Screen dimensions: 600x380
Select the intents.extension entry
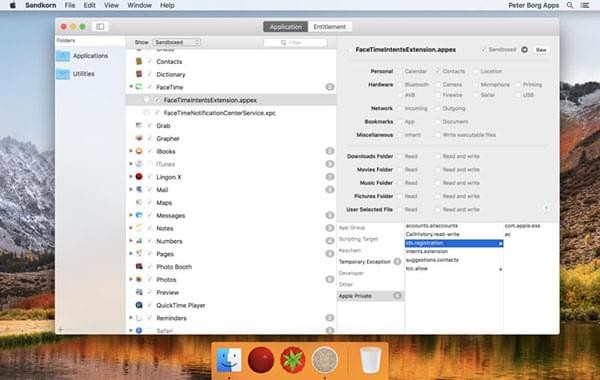pyautogui.click(x=454, y=251)
